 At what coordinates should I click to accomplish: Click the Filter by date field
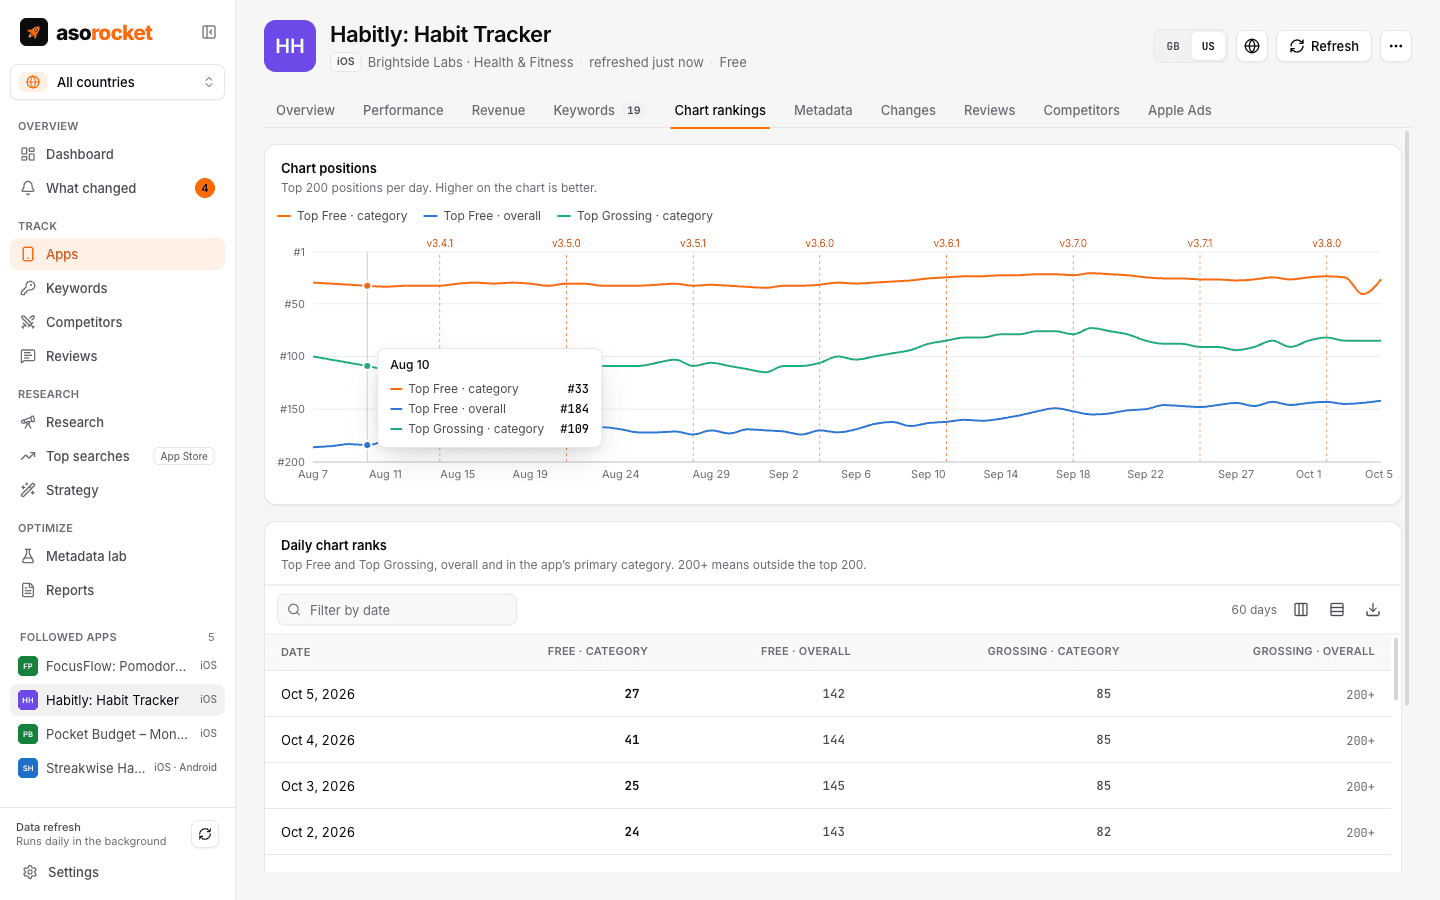(397, 610)
